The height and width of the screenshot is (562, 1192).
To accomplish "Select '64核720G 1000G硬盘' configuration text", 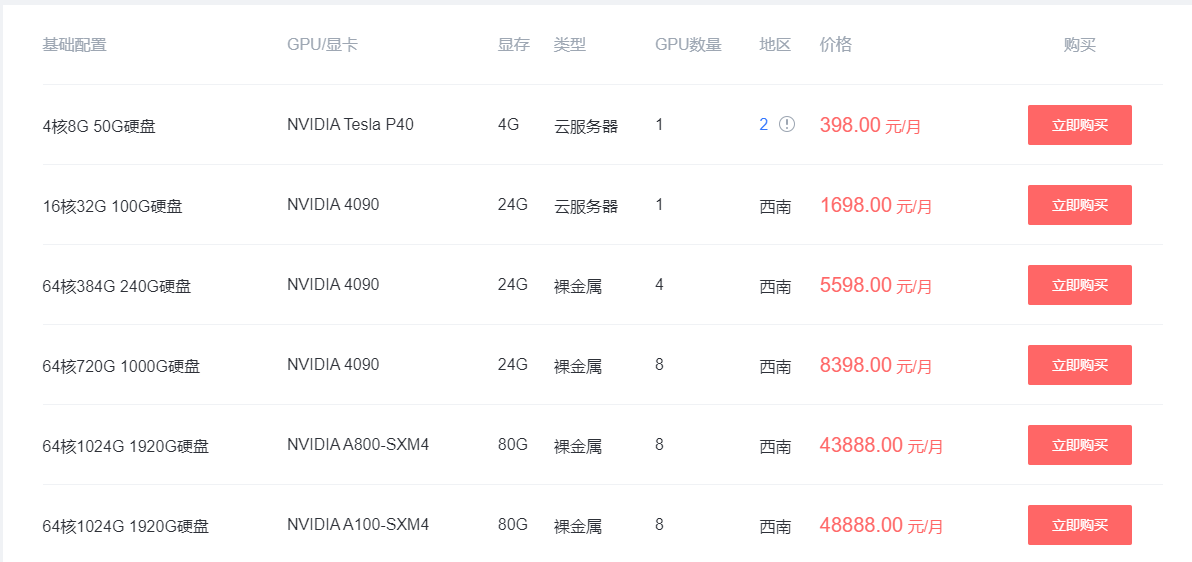I will point(122,367).
